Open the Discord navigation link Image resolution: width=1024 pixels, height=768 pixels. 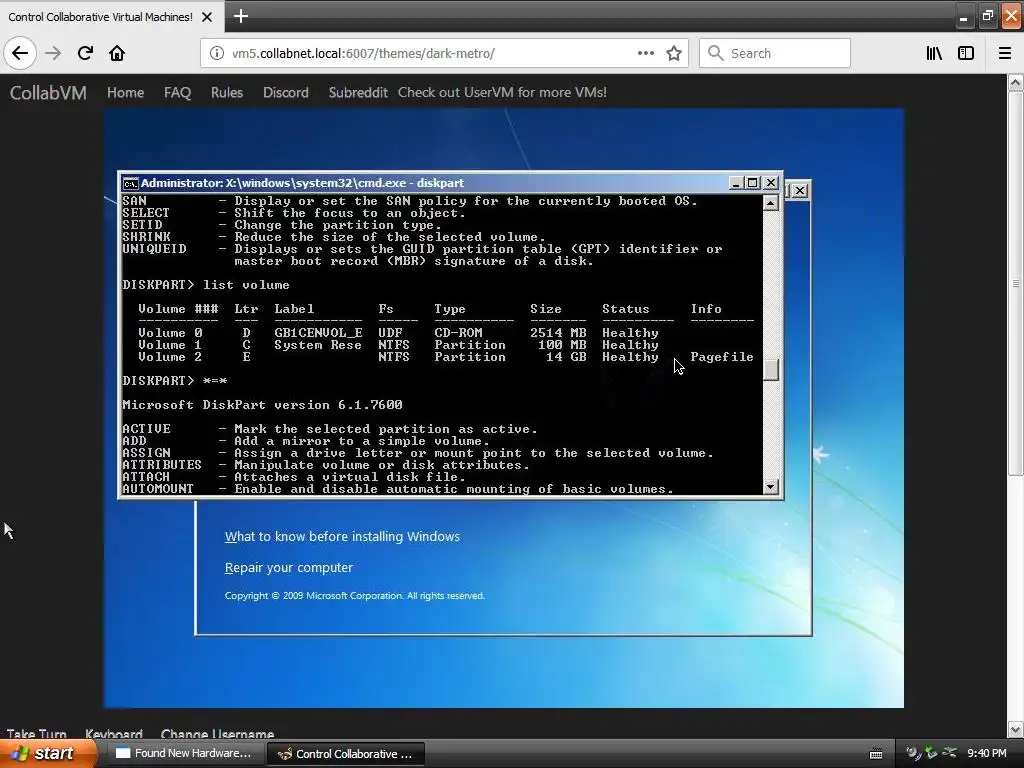(285, 92)
